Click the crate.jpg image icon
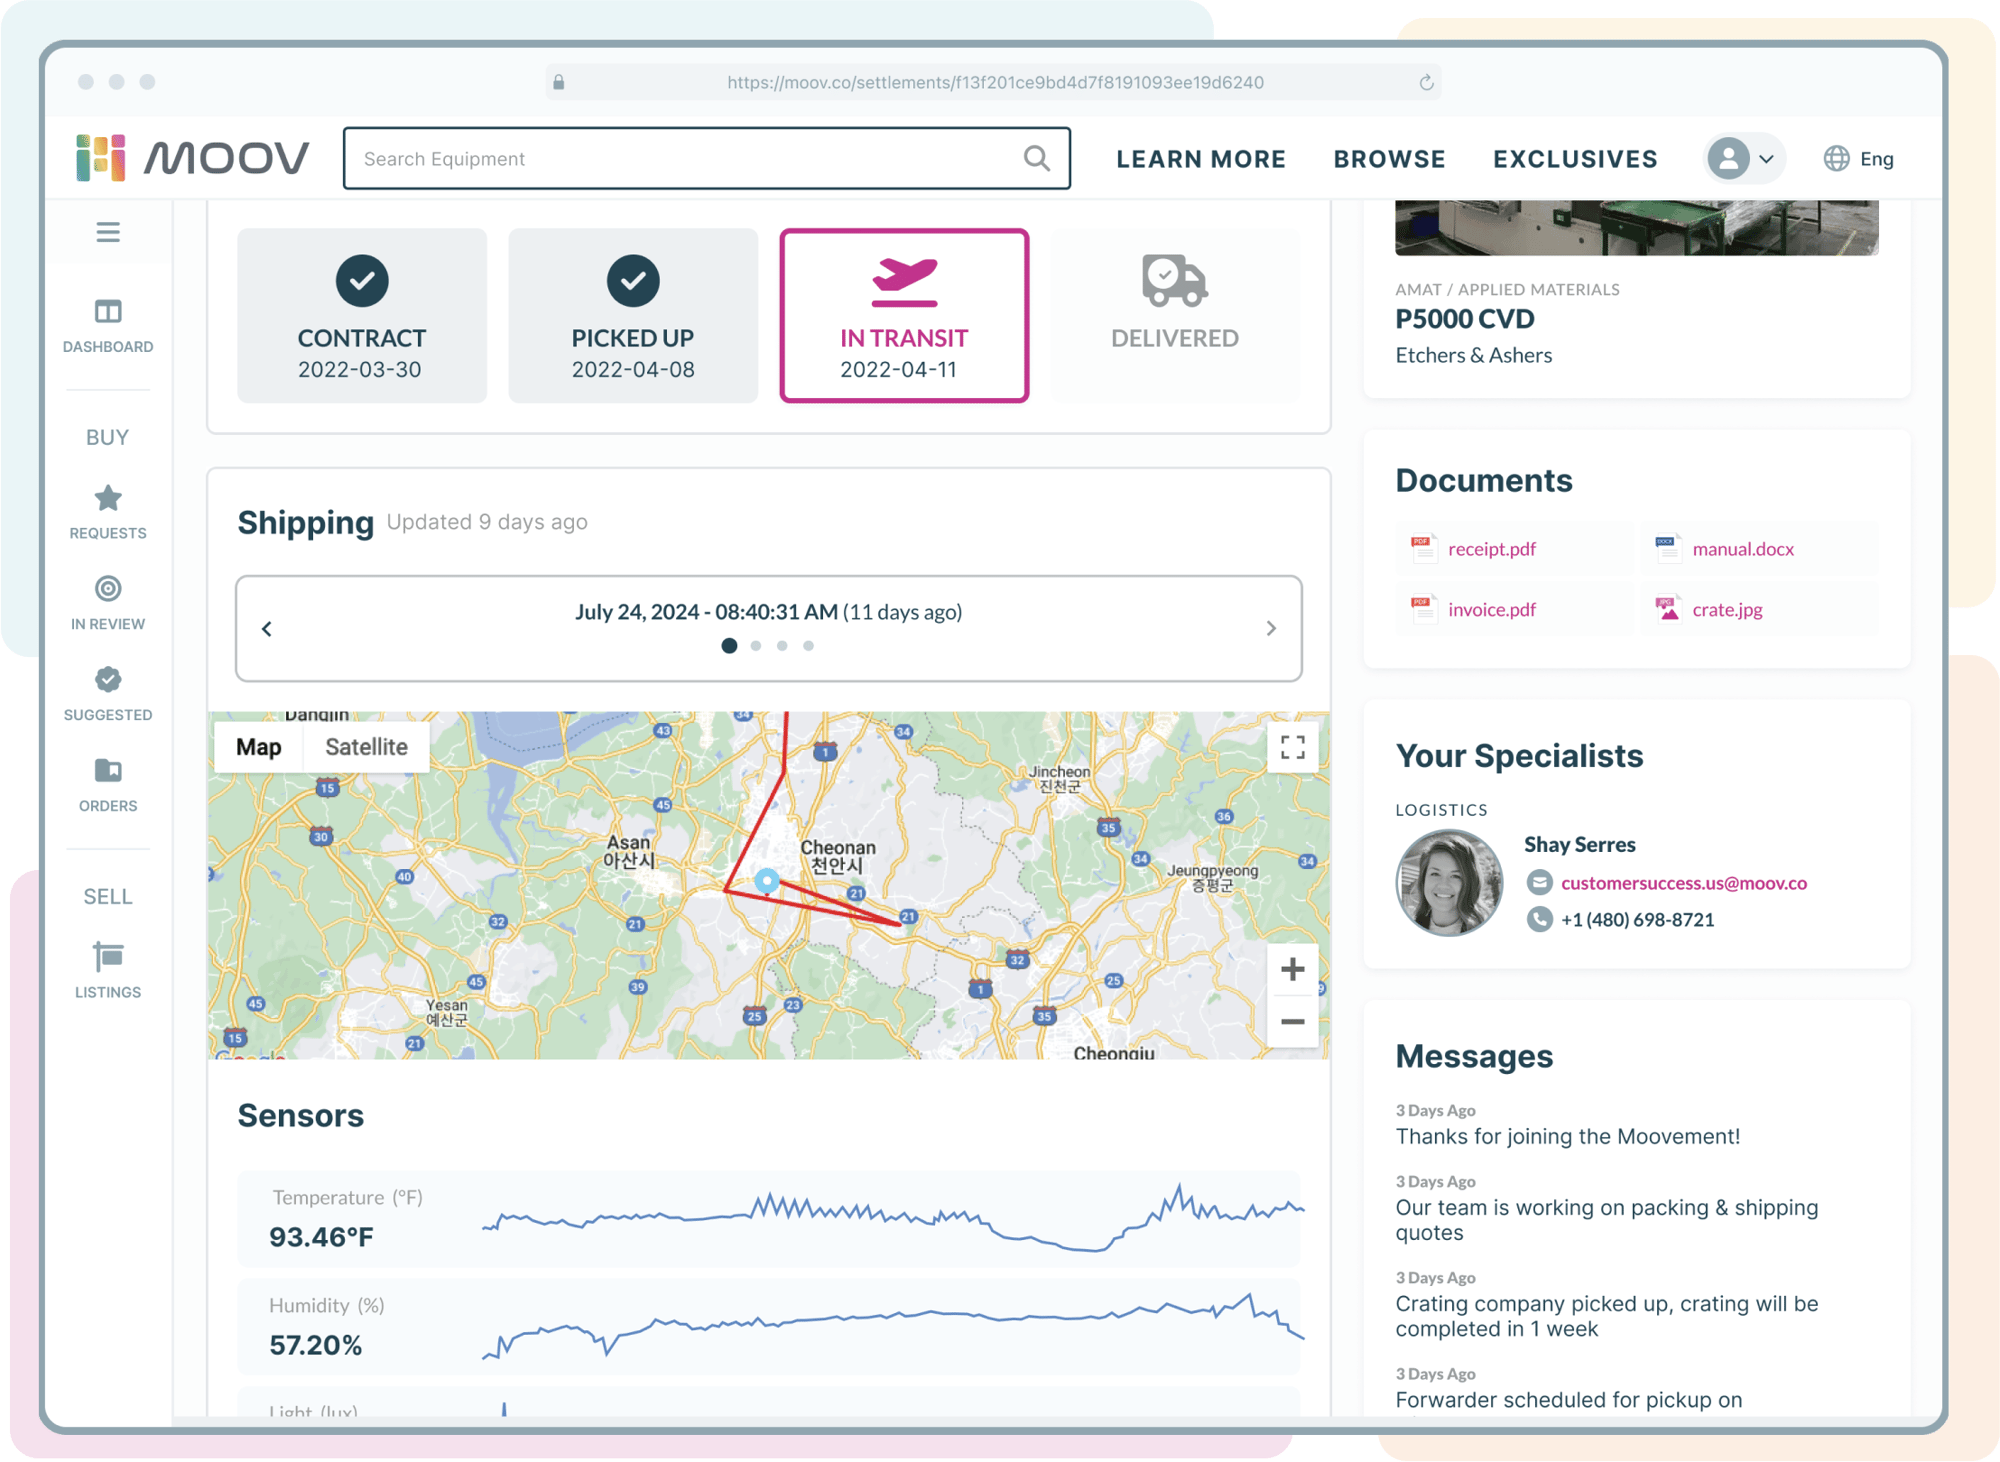2000x1462 pixels. tap(1666, 609)
